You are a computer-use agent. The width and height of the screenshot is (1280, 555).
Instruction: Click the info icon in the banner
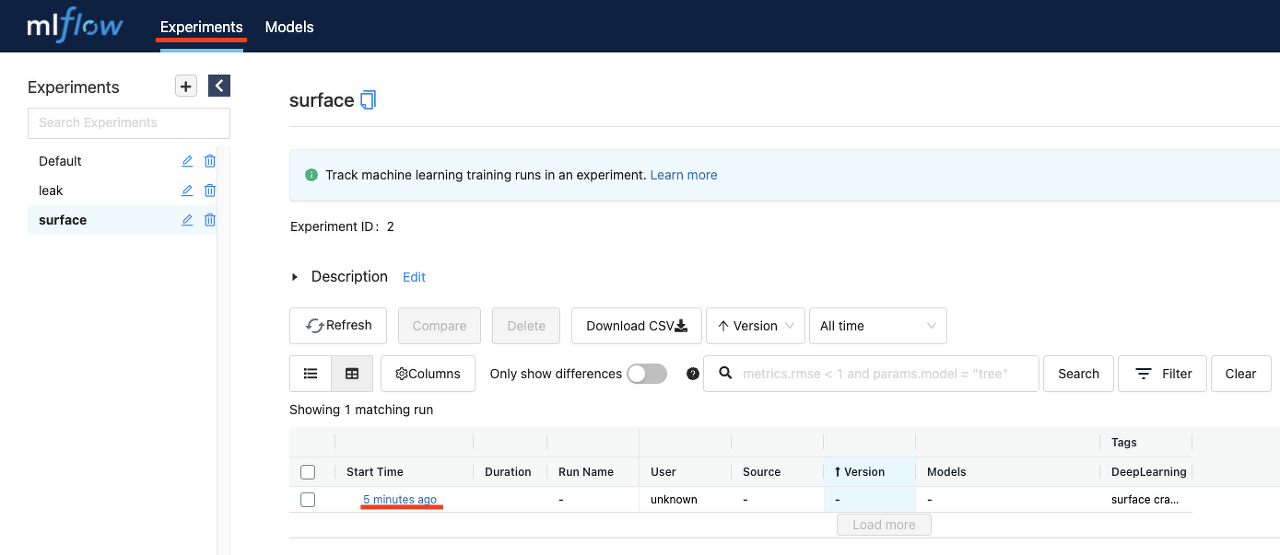(310, 175)
